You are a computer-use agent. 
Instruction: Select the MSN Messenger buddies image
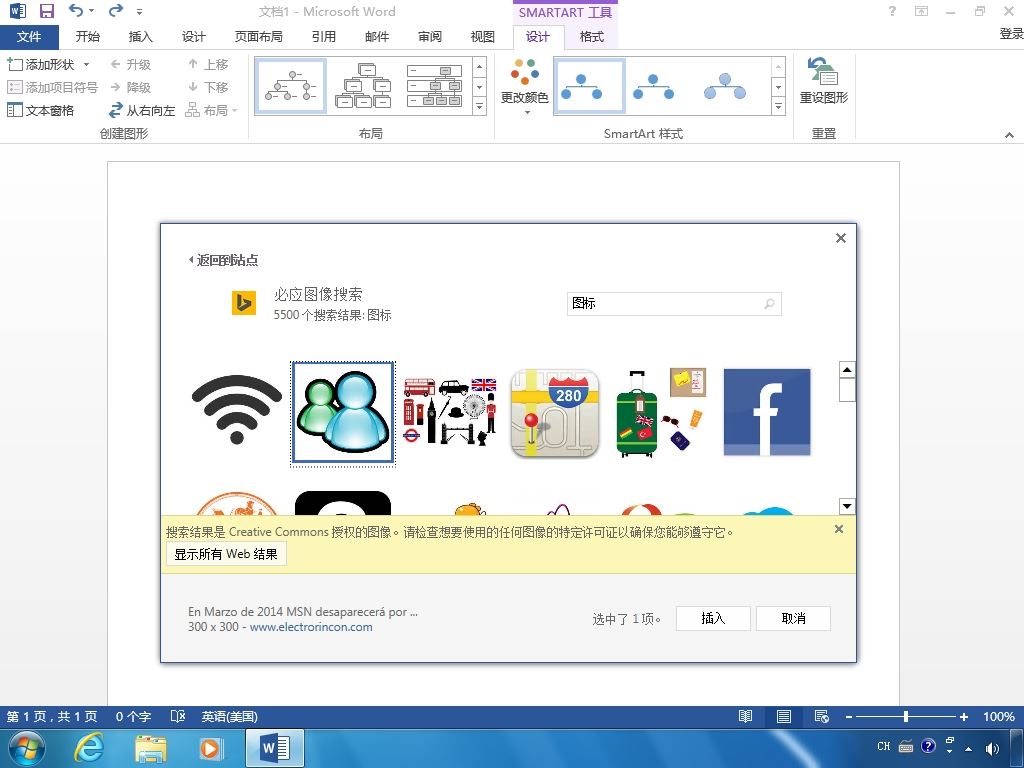point(343,414)
